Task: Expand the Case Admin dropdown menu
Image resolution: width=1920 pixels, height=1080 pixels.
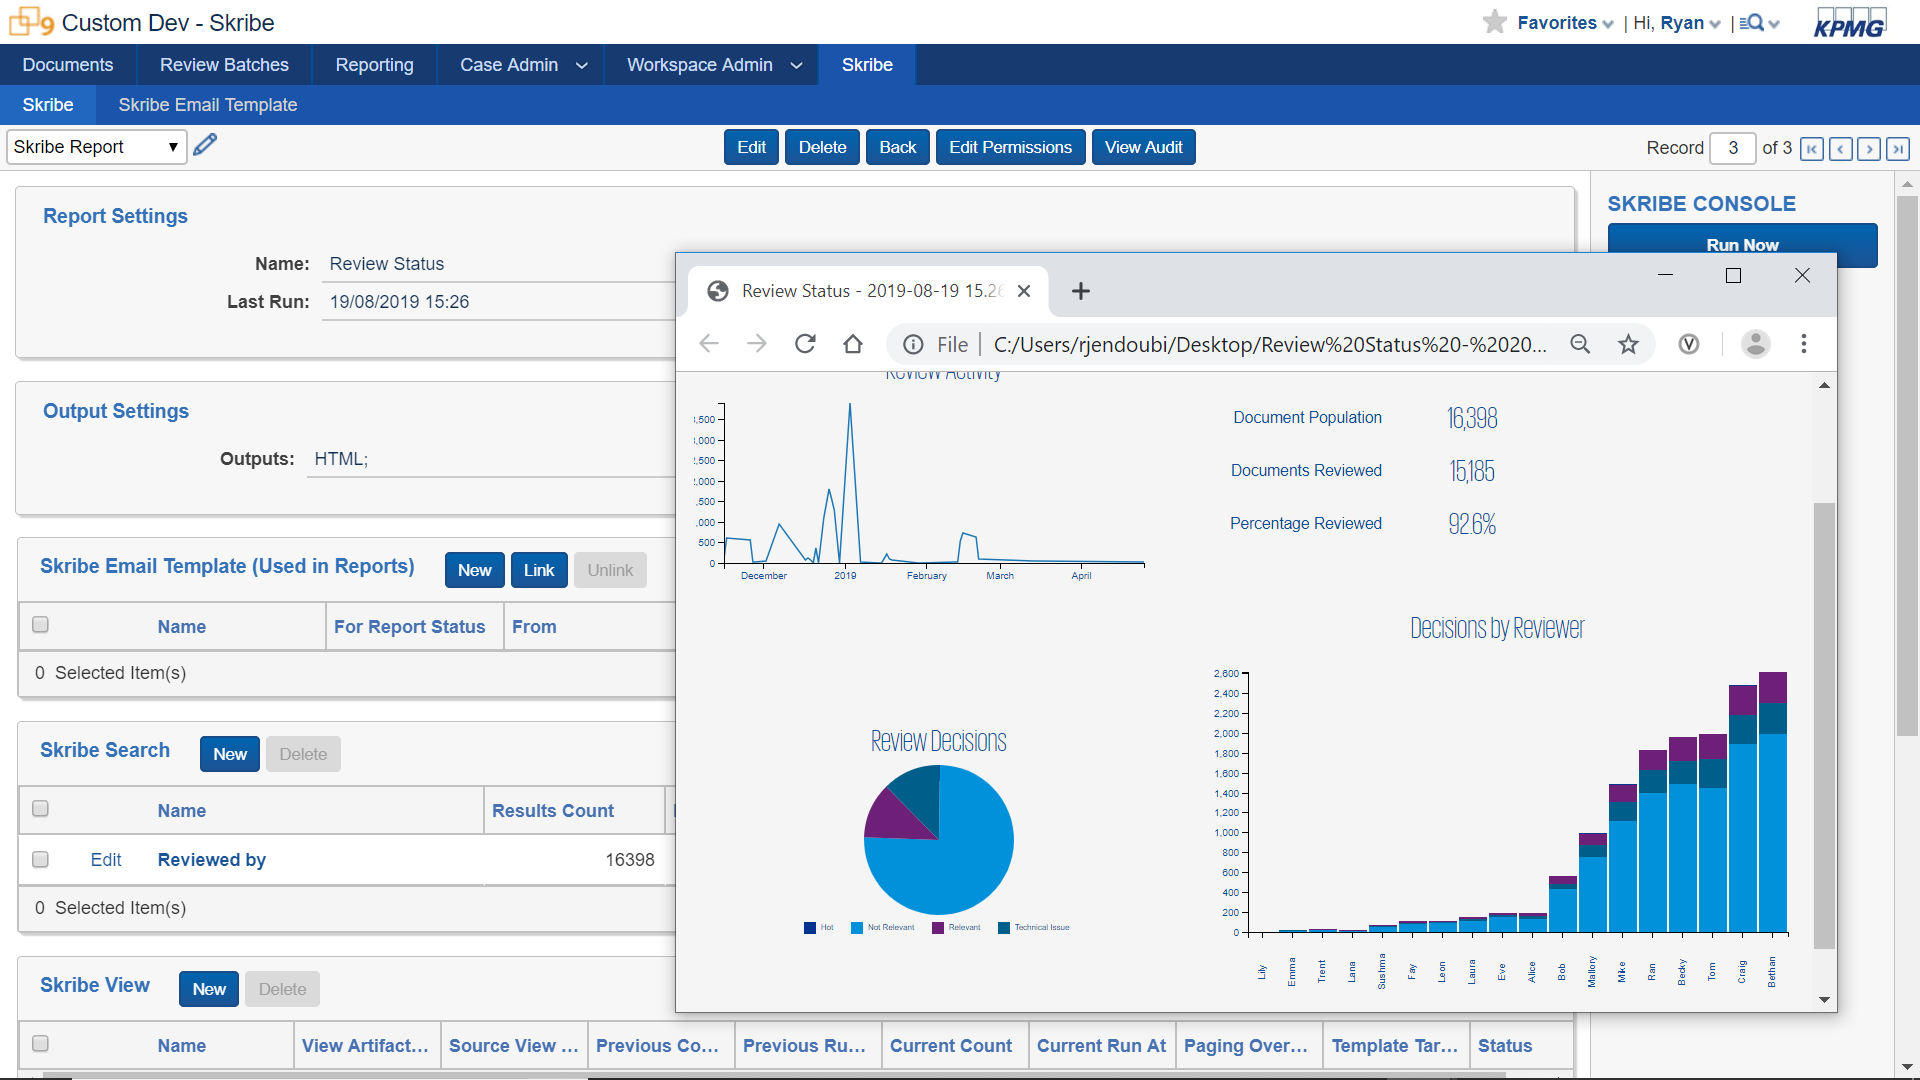Action: [525, 62]
